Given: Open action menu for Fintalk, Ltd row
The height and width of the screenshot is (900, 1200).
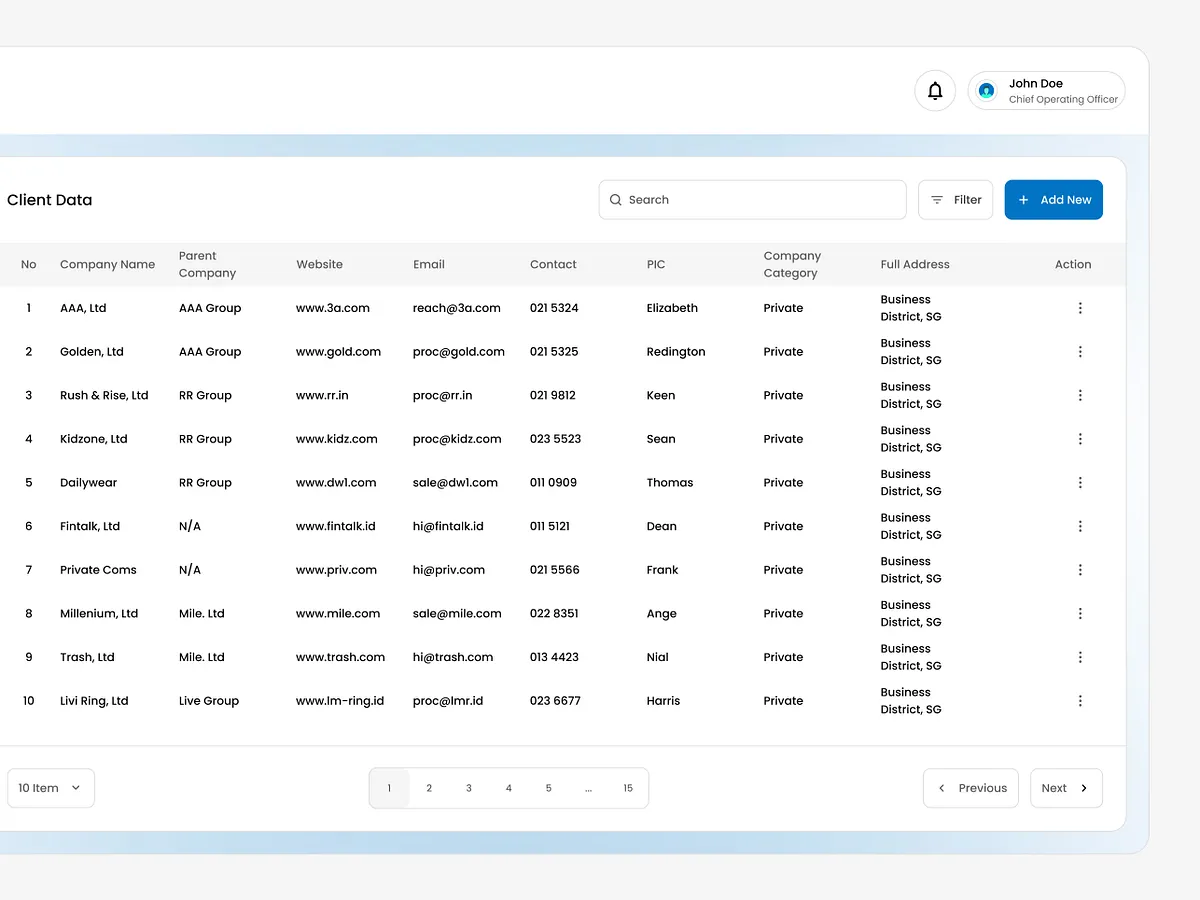Looking at the screenshot, I should point(1080,526).
